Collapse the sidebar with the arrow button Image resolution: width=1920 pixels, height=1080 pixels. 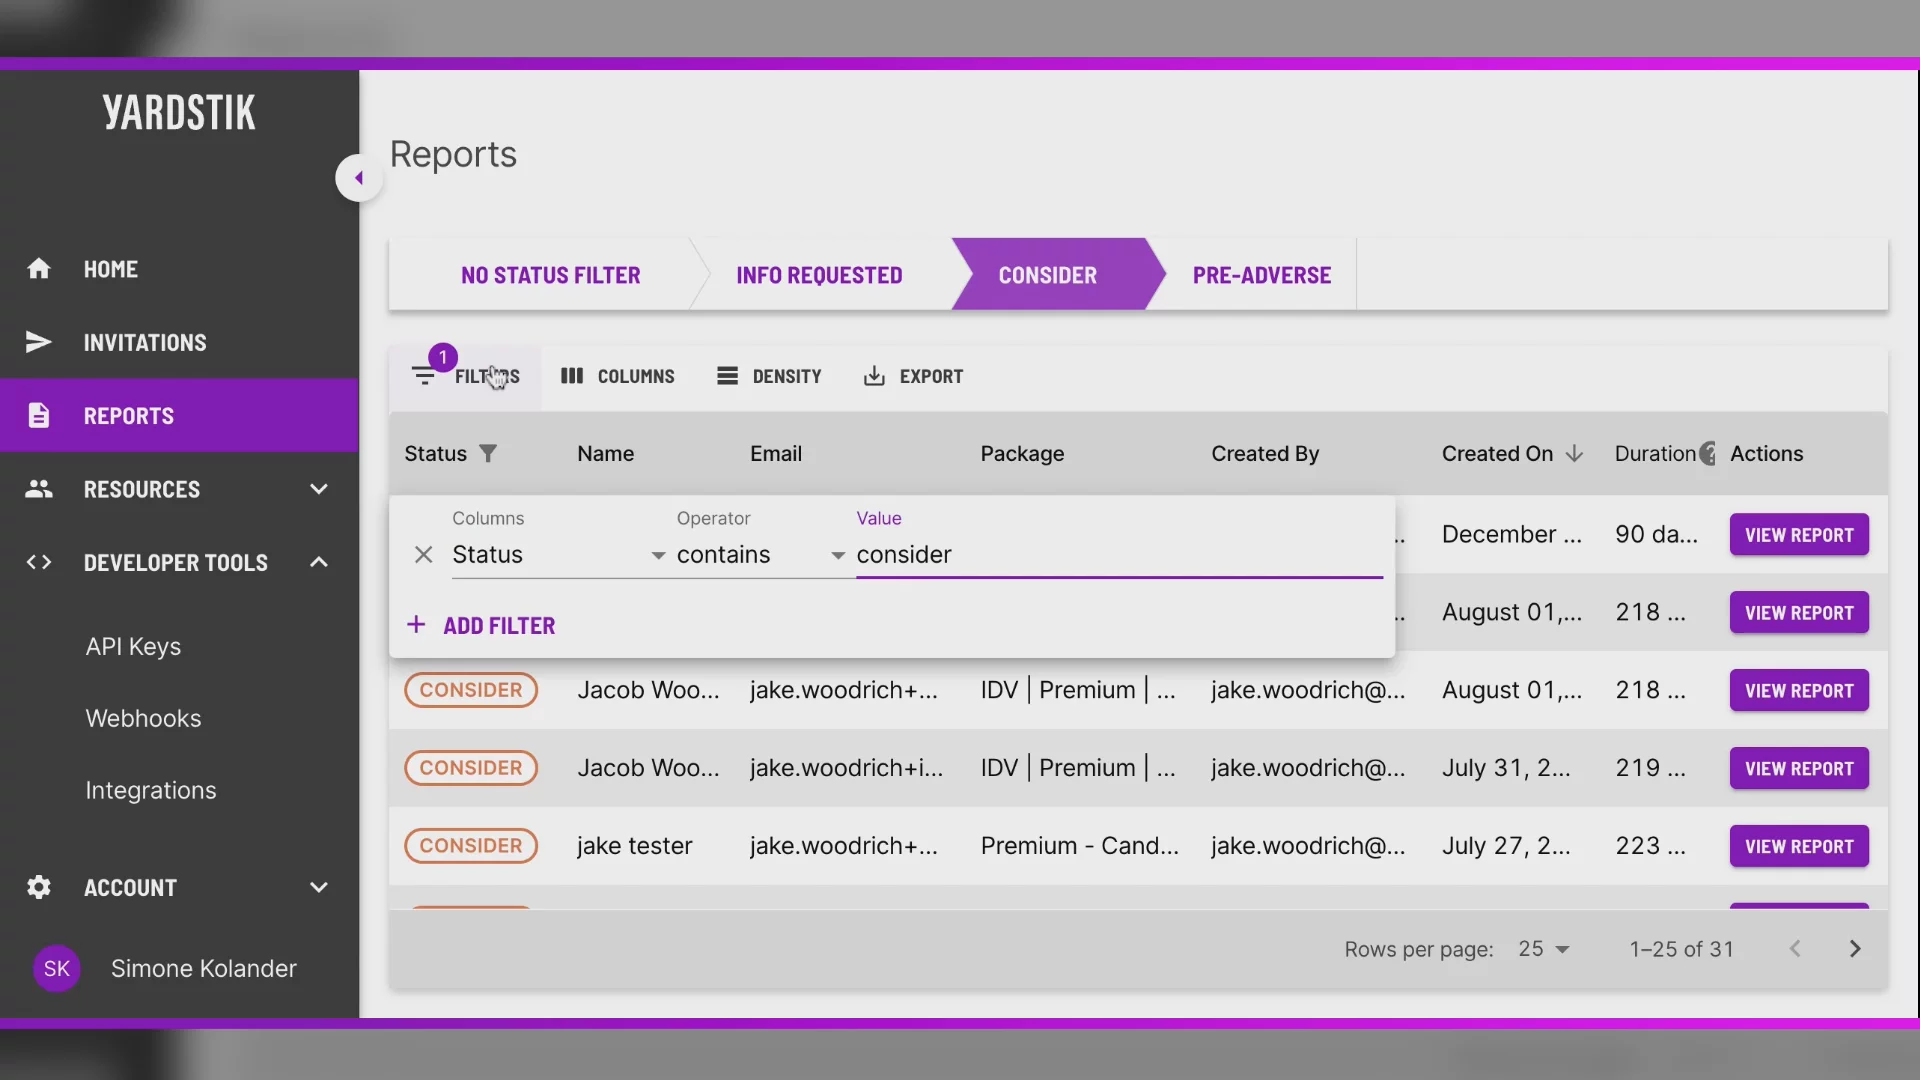point(358,178)
